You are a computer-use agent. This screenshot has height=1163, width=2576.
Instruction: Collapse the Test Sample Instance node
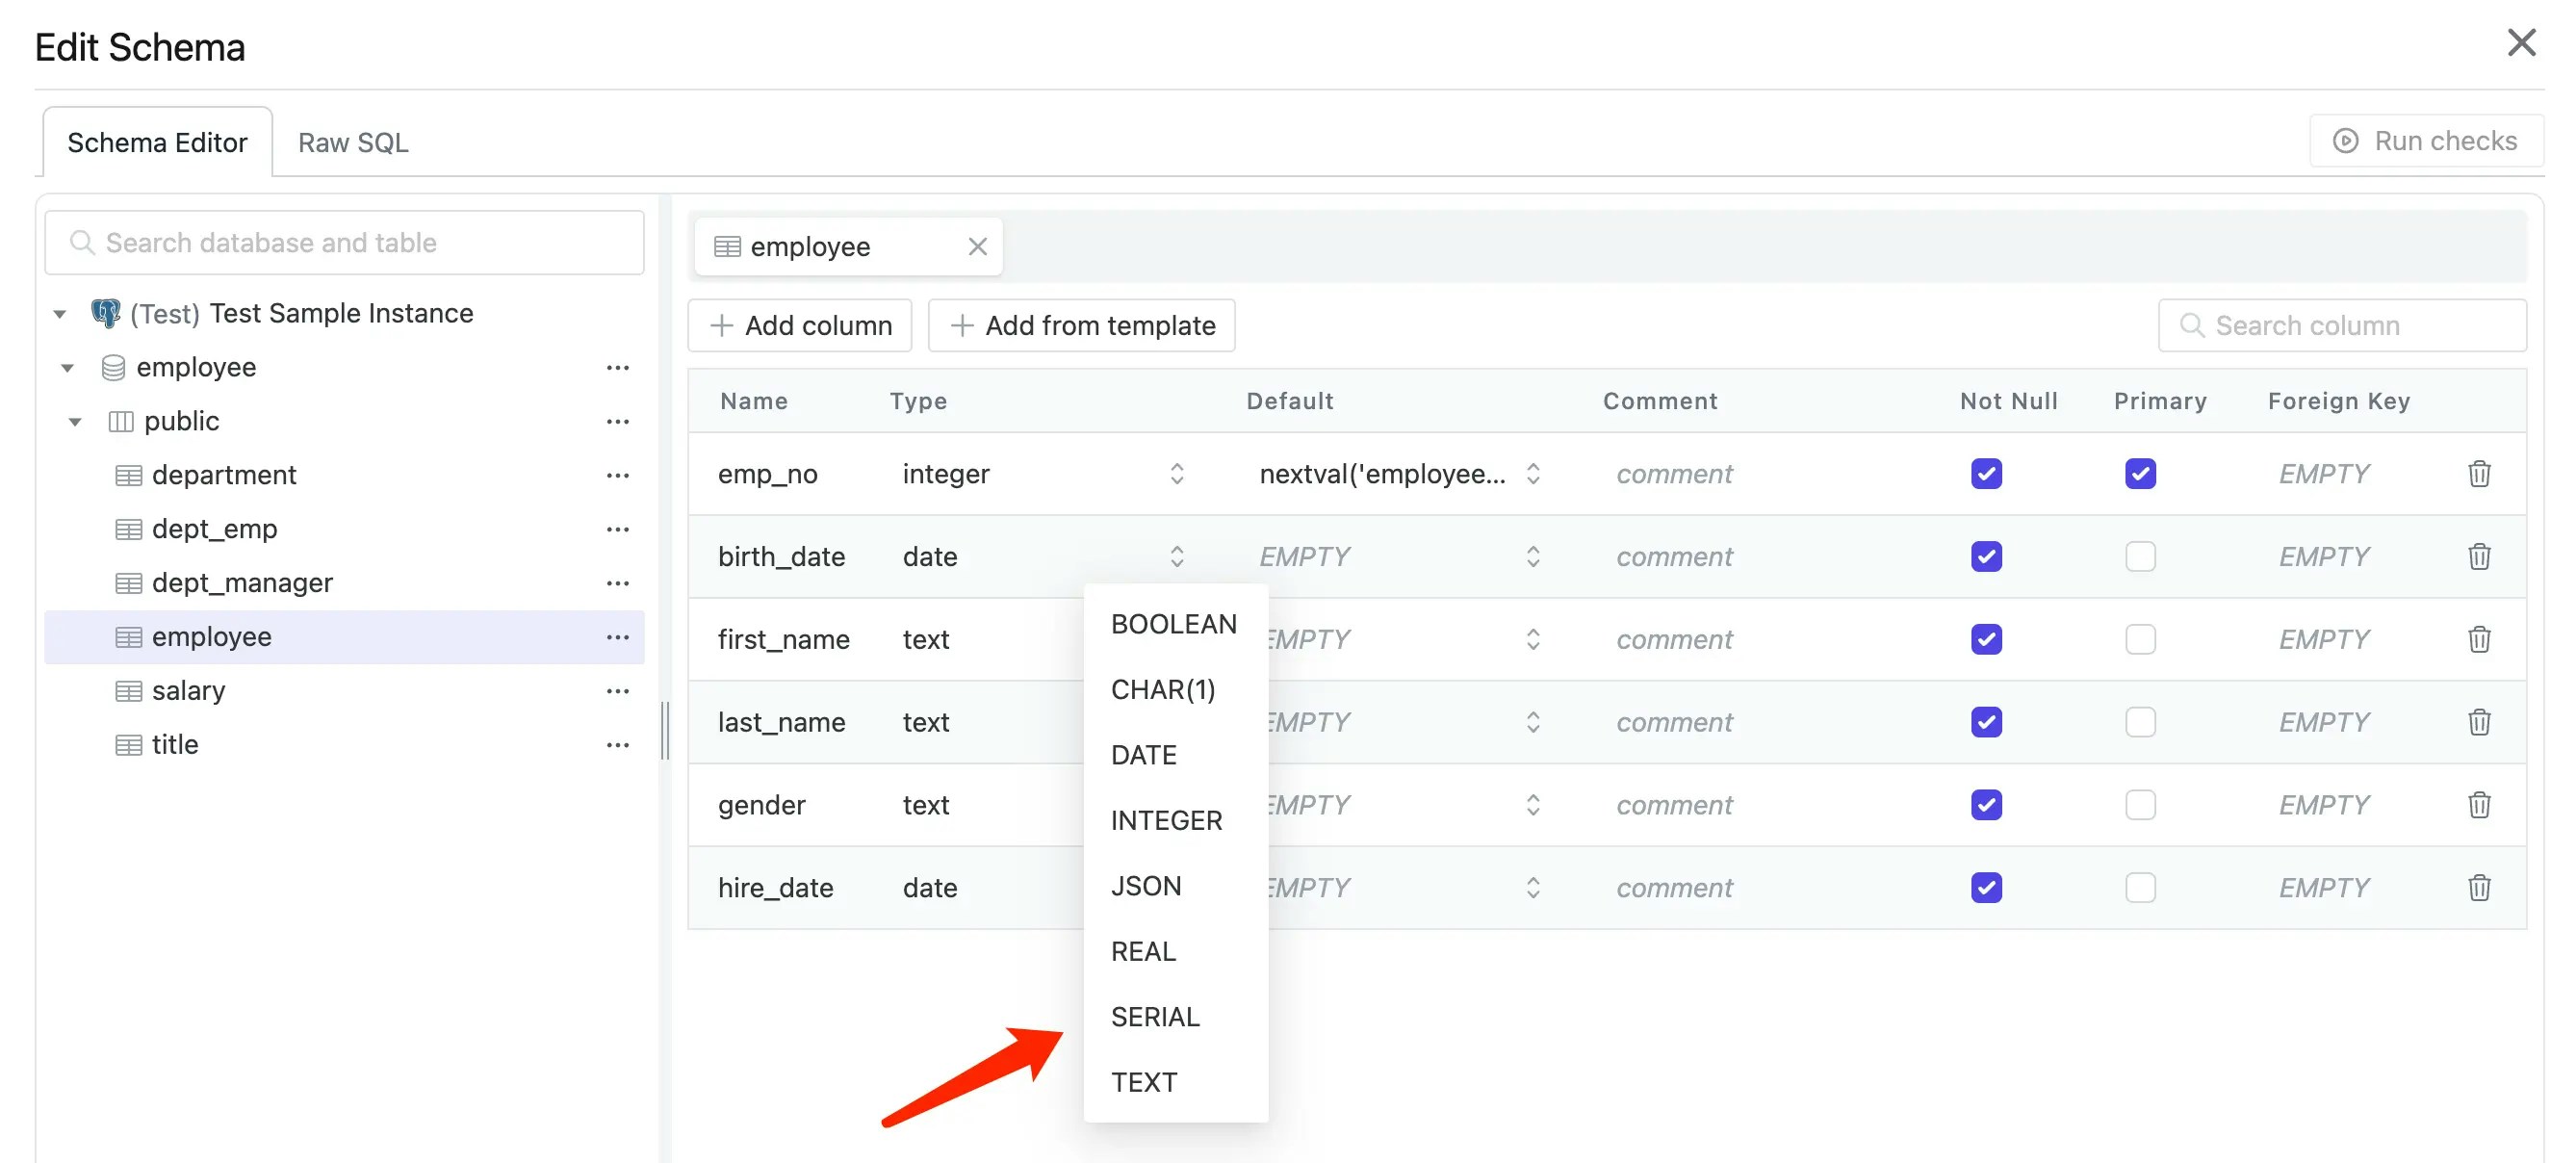coord(60,314)
